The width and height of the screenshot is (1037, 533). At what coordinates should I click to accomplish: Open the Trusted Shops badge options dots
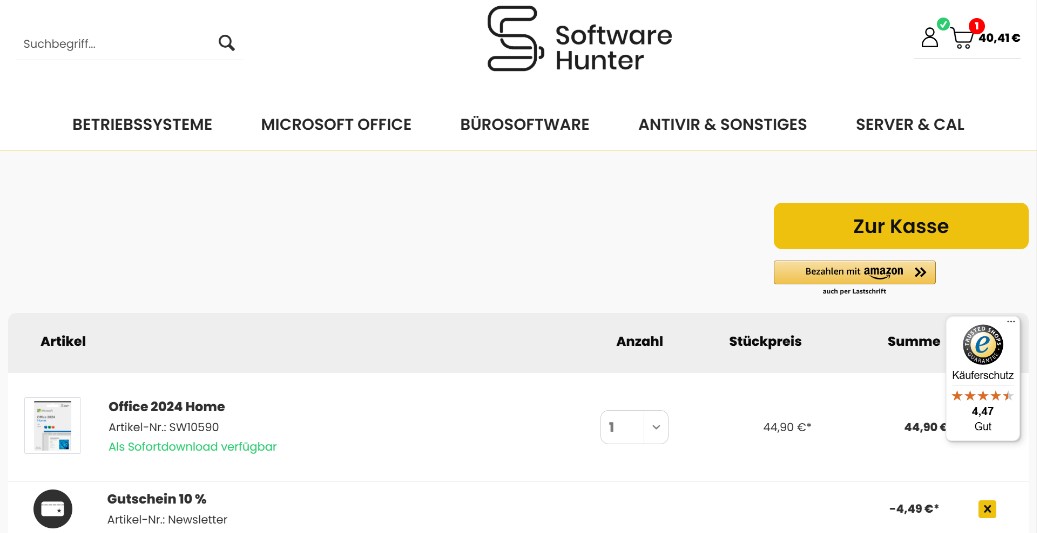click(1011, 322)
